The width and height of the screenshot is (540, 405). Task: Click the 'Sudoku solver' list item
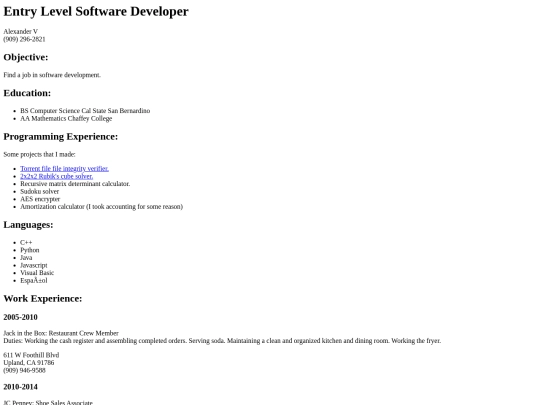coord(40,191)
